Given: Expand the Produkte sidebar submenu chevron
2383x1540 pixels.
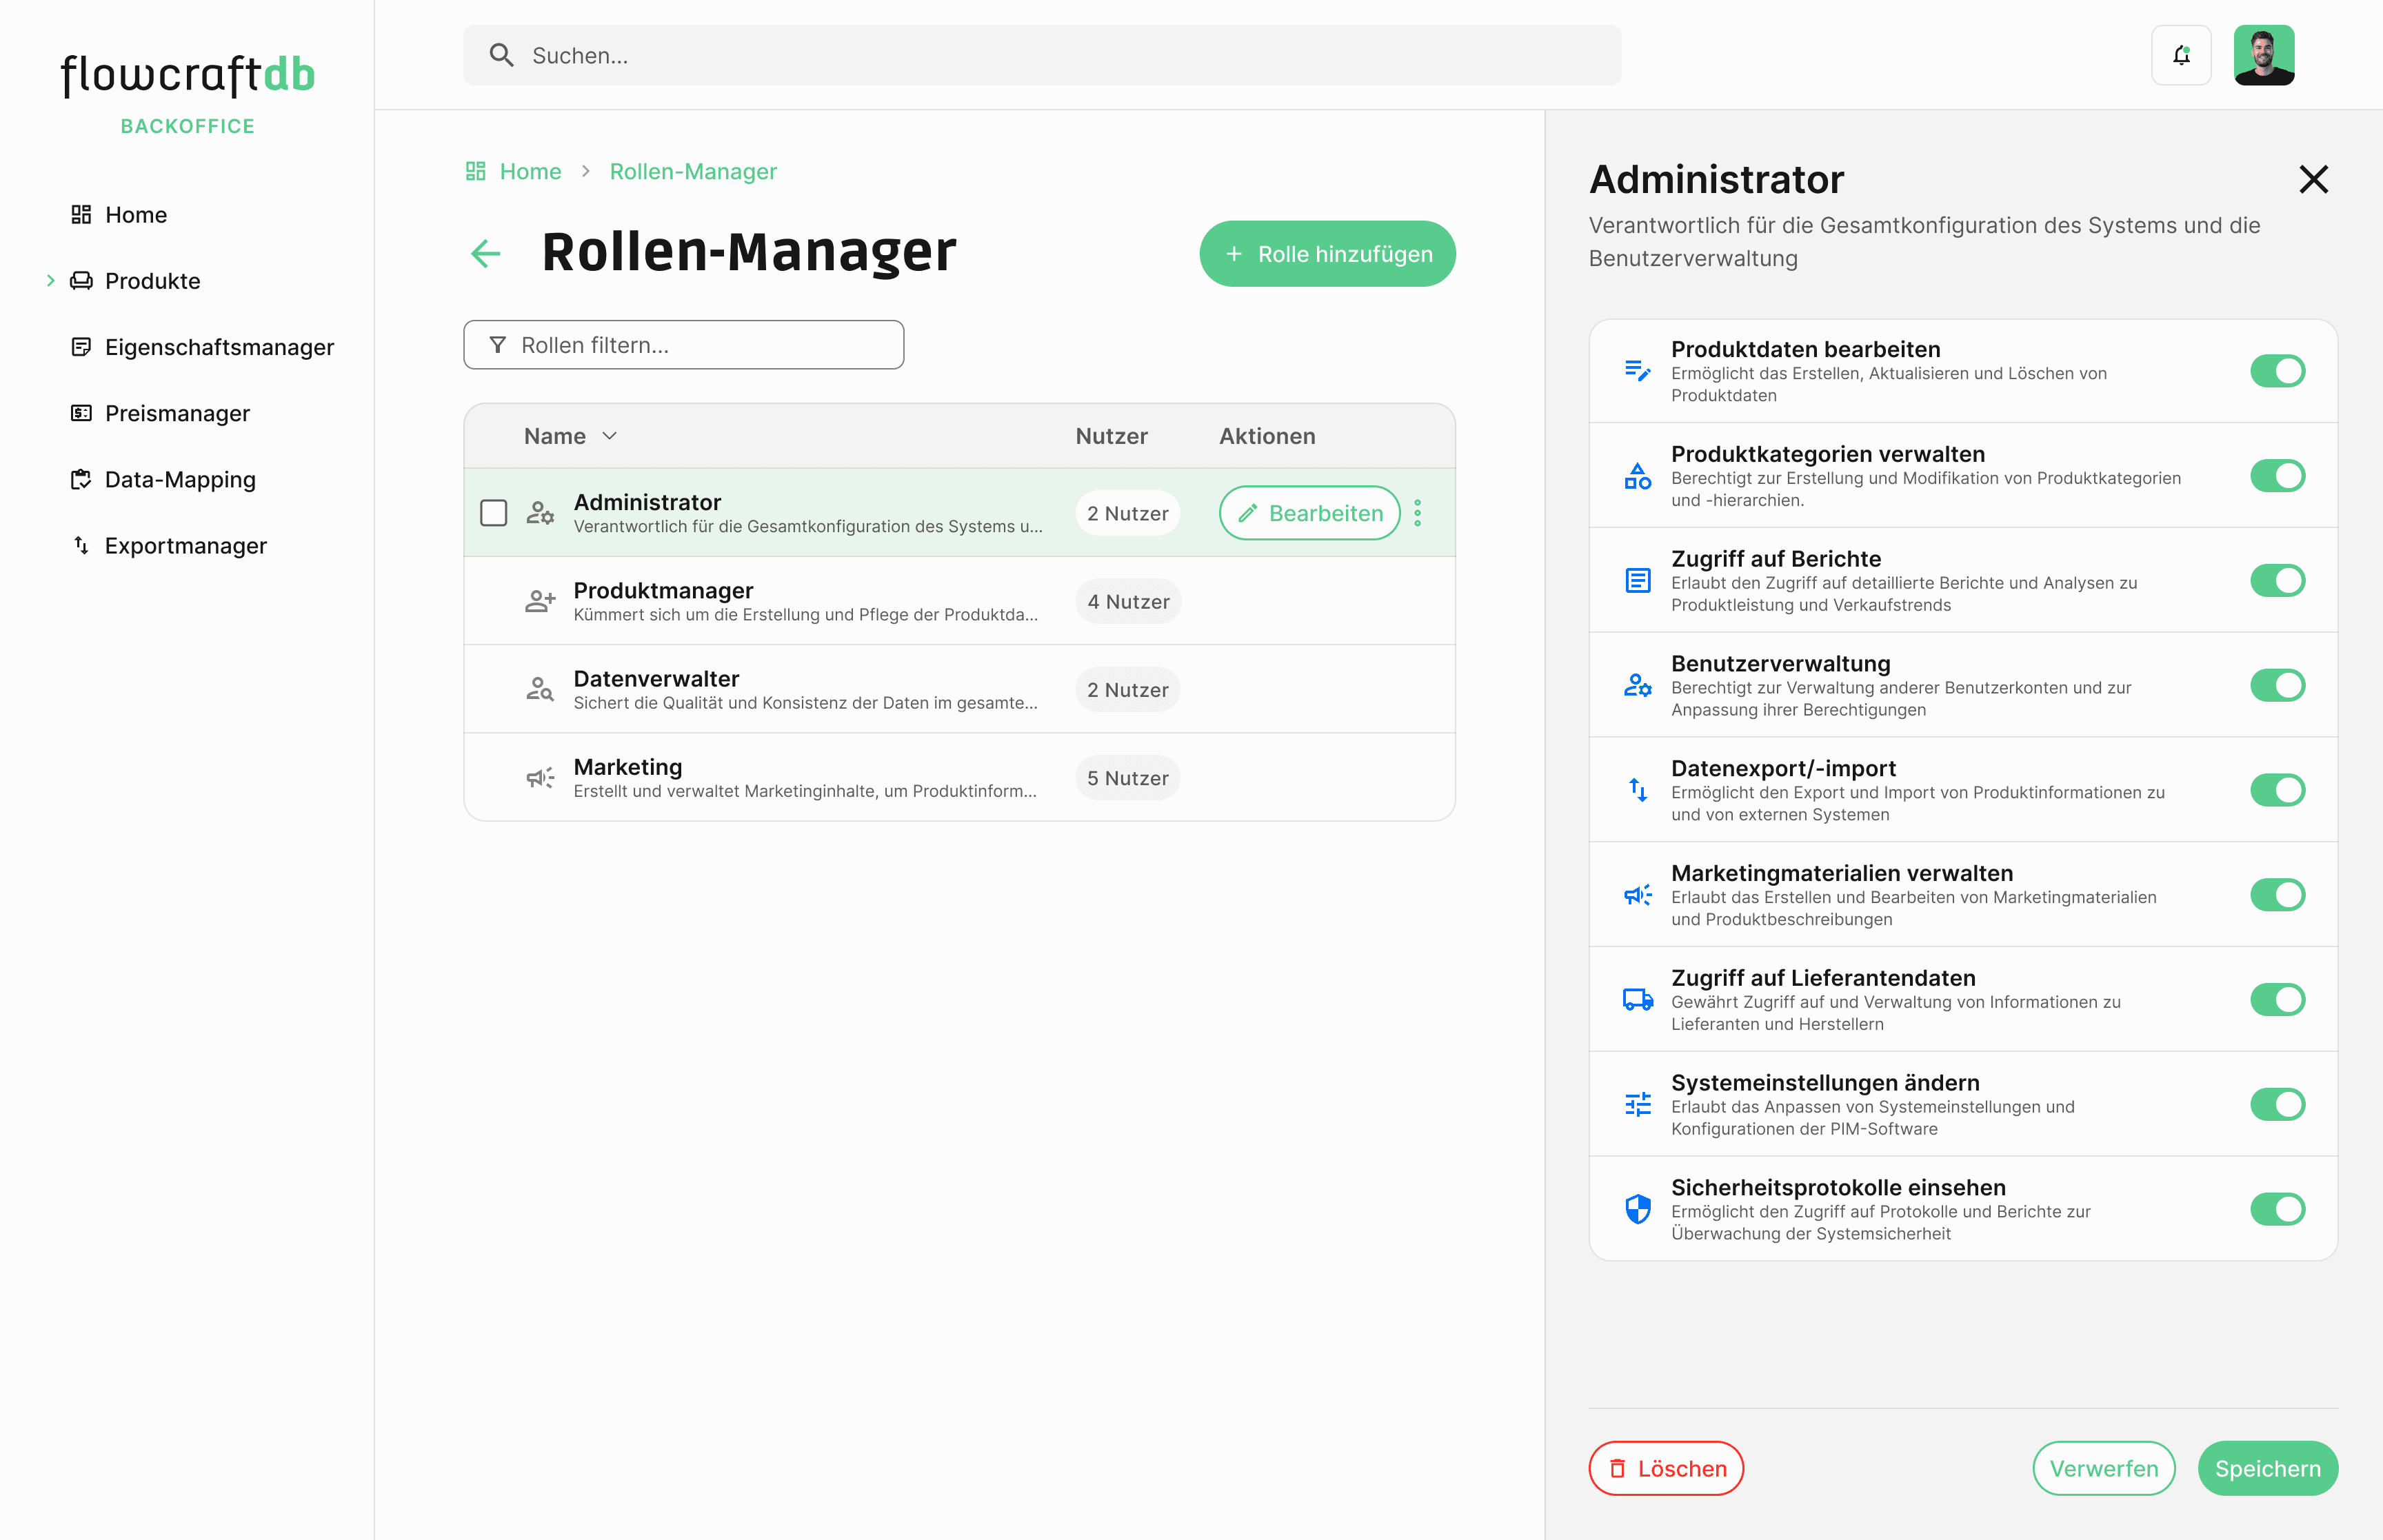Looking at the screenshot, I should click(x=50, y=281).
